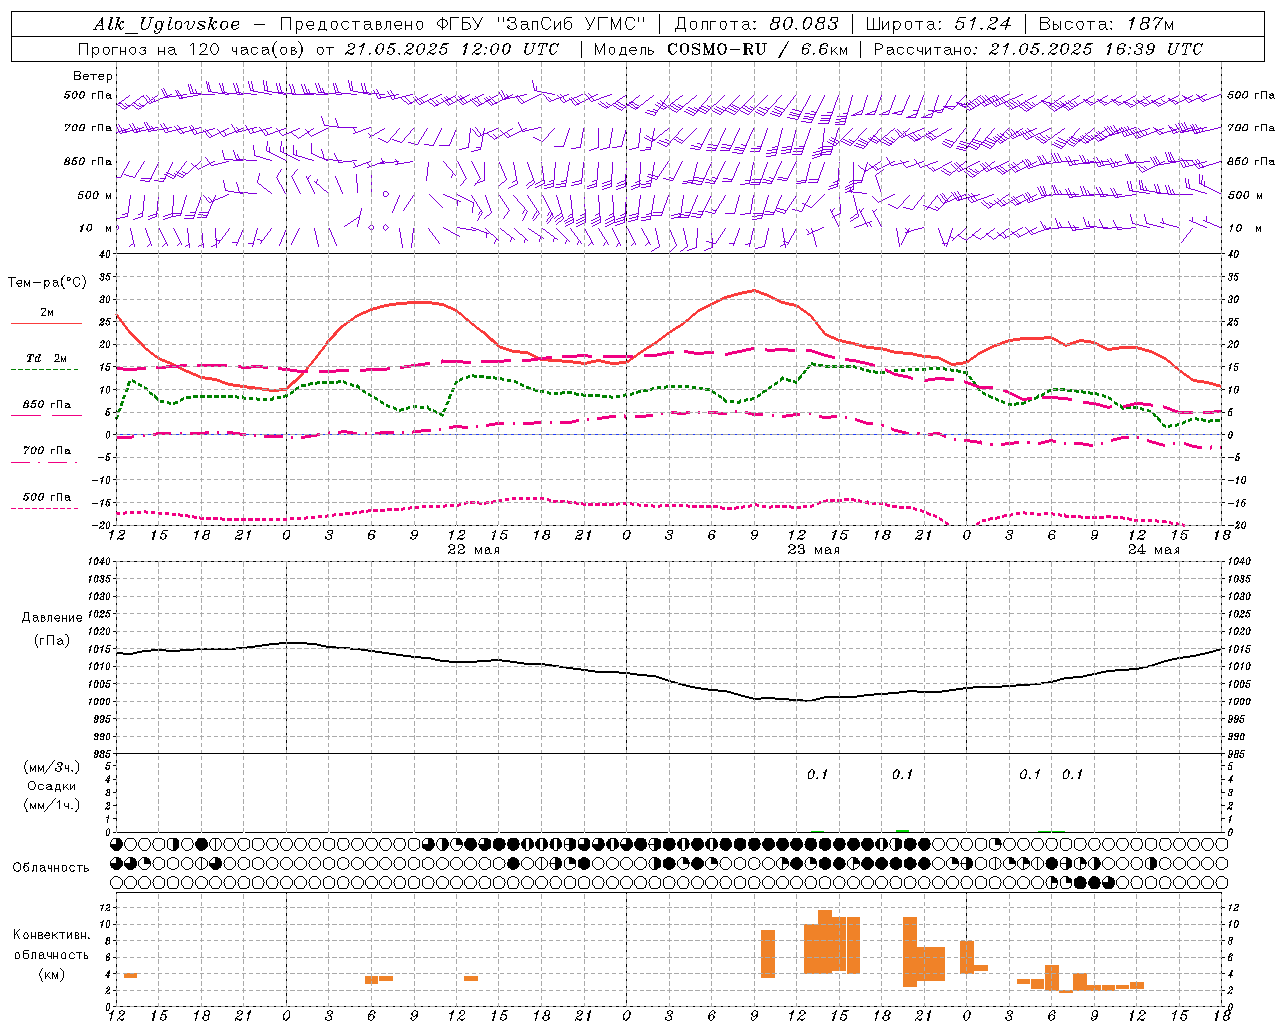The height and width of the screenshot is (1024, 1280).
Task: Click the solid red line sample under 2м
Action: 46,323
